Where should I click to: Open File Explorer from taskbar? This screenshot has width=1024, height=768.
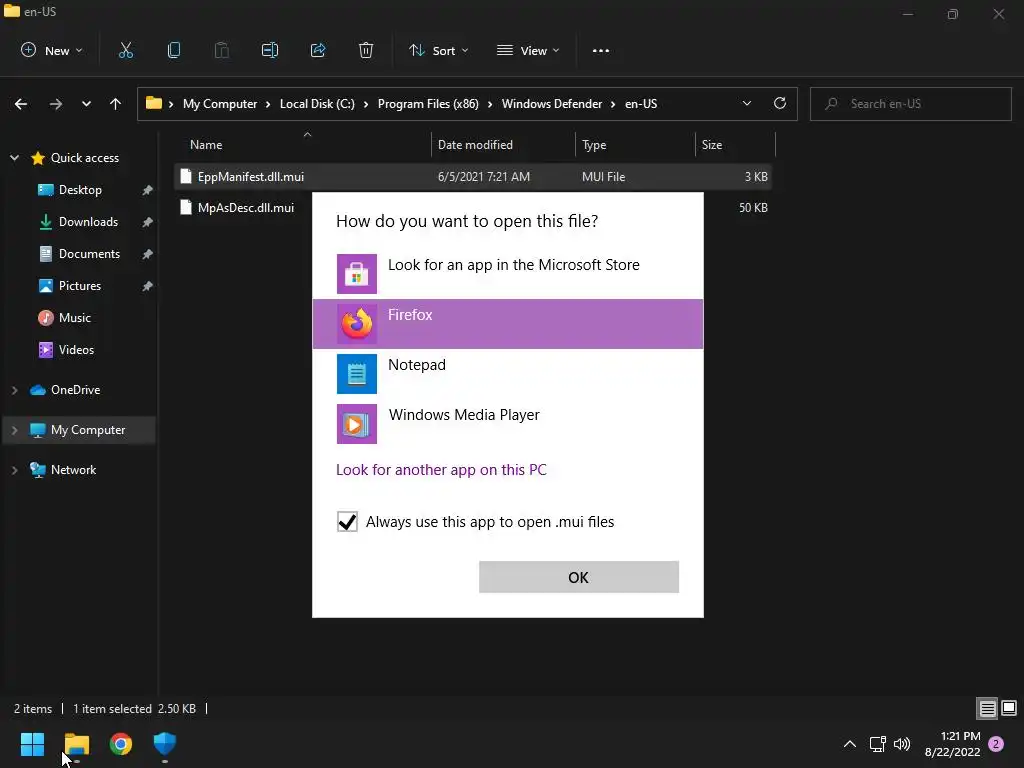click(76, 744)
